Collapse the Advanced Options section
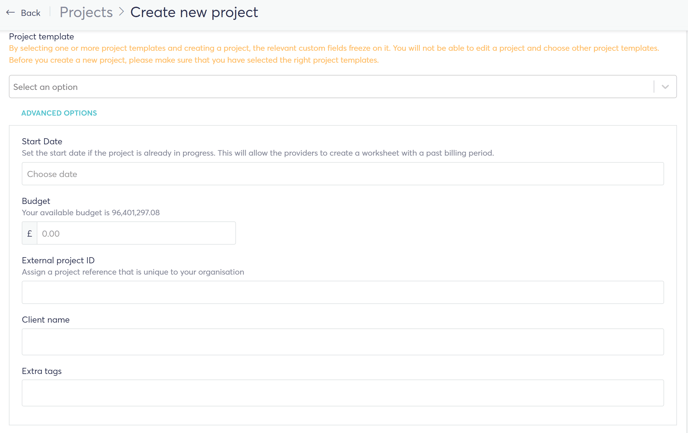 [59, 113]
